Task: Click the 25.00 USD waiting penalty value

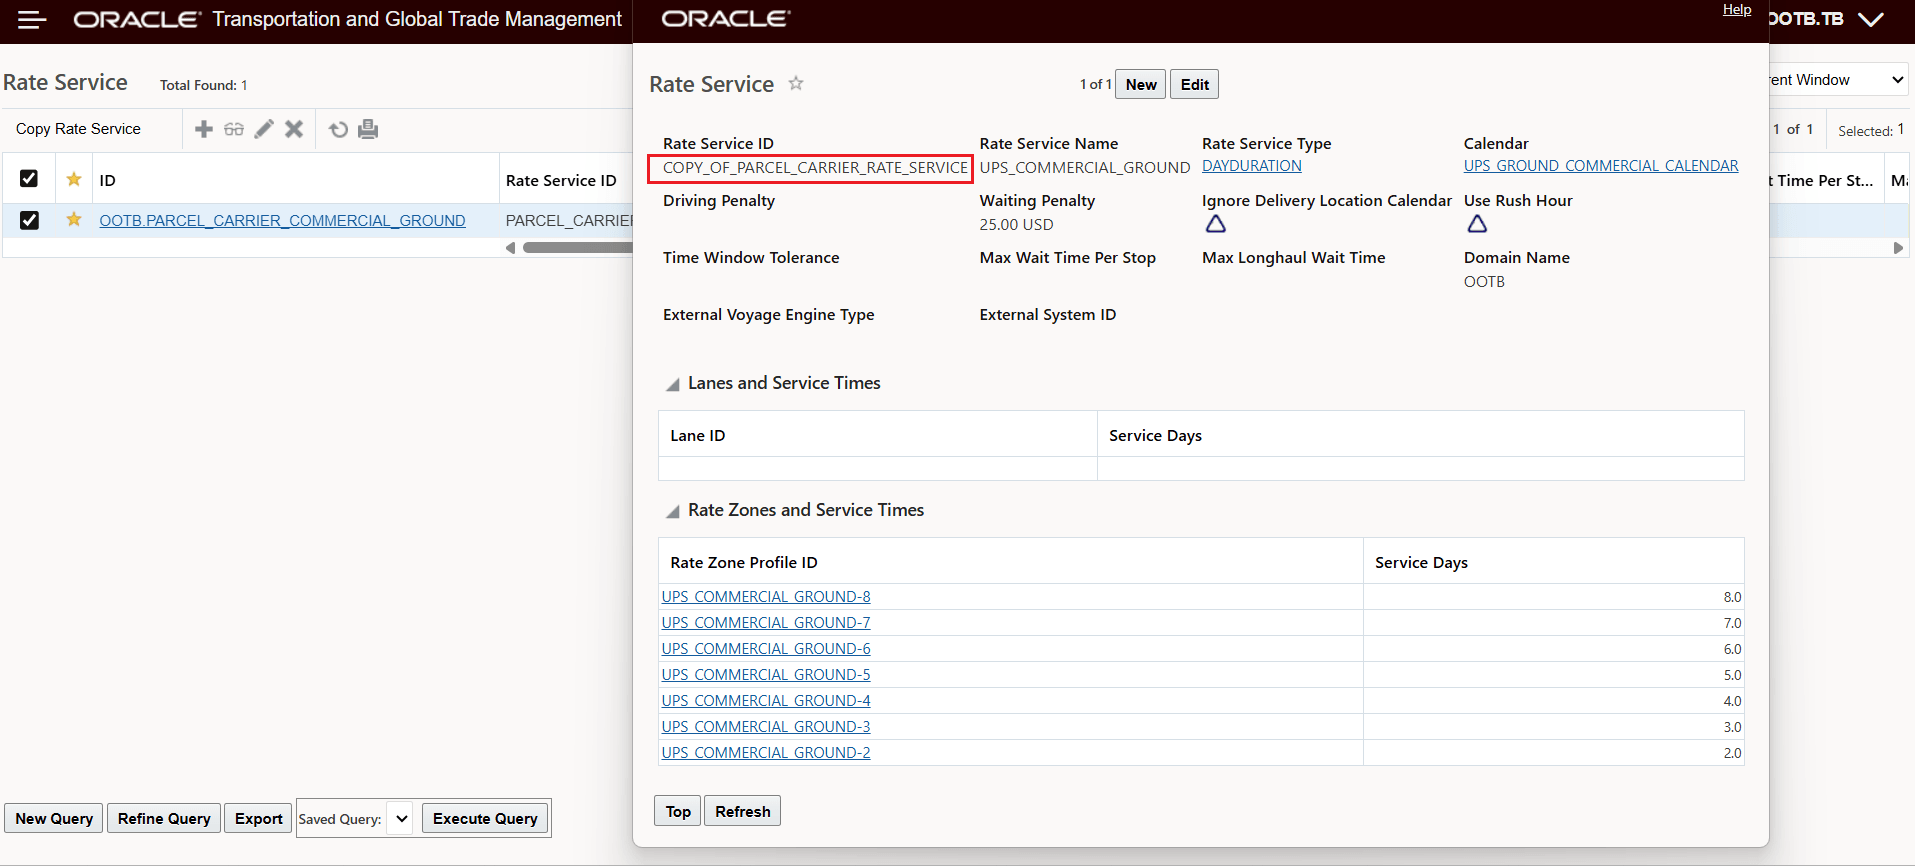Action: [x=1016, y=225]
